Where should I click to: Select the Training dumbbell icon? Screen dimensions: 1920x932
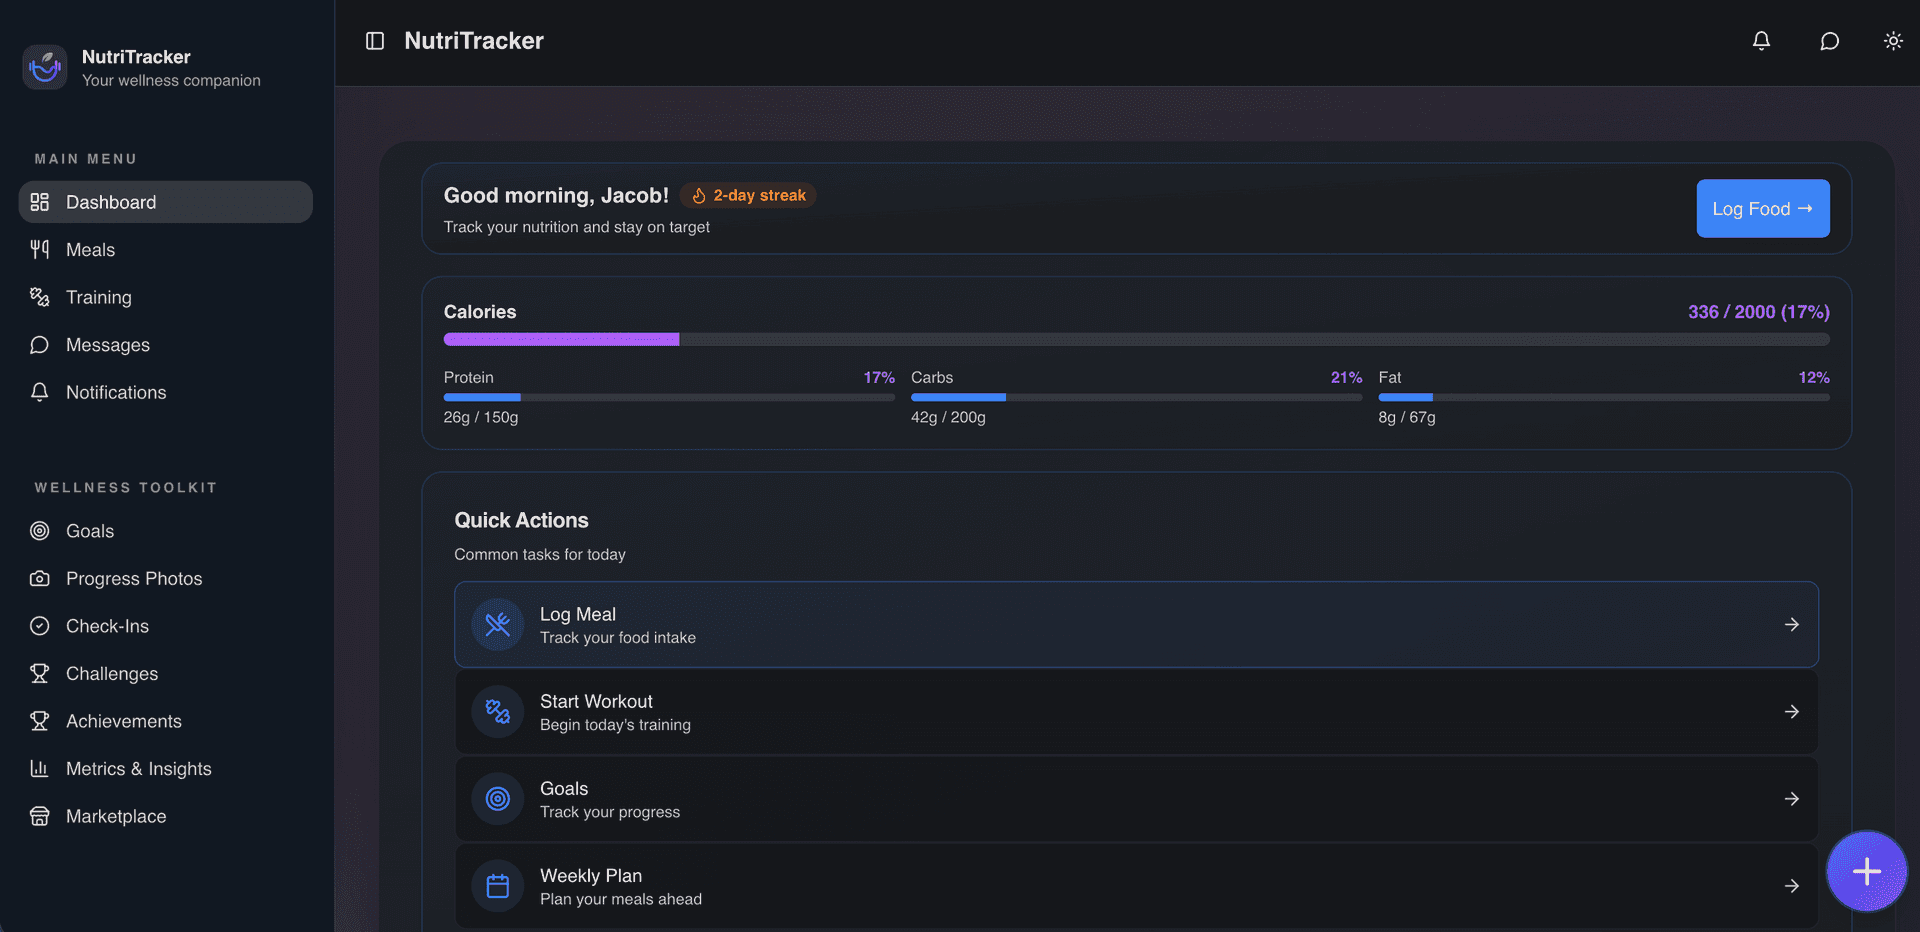[40, 297]
